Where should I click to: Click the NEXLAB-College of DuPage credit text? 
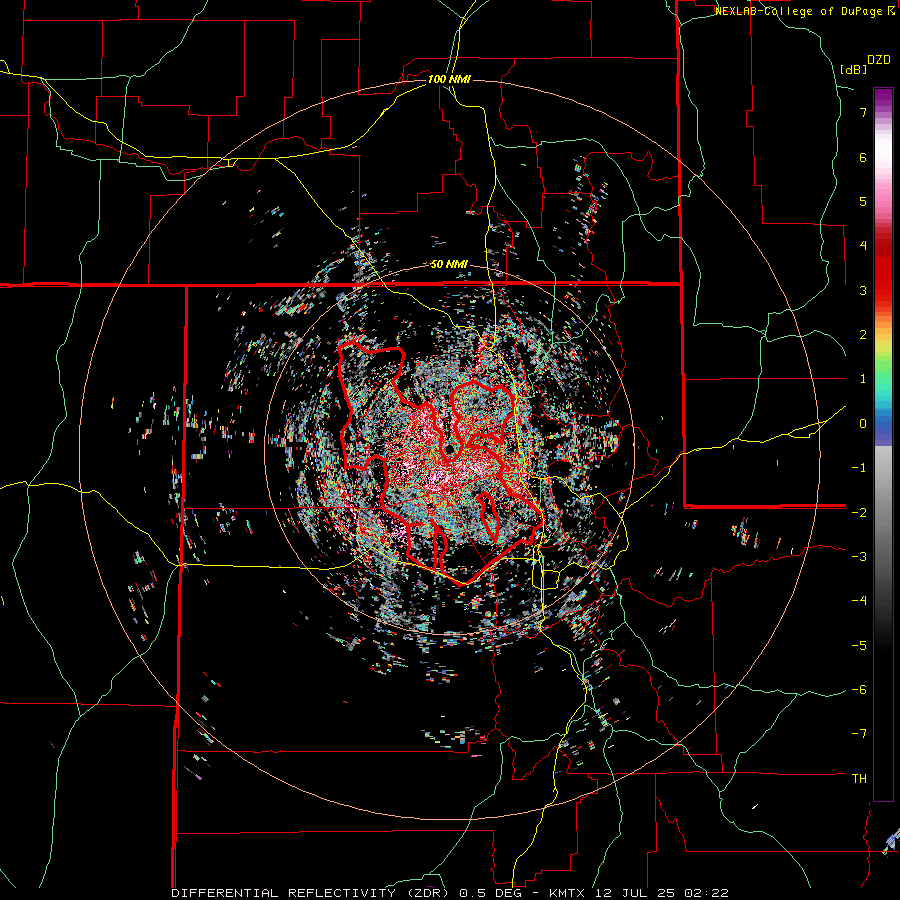pyautogui.click(x=799, y=11)
